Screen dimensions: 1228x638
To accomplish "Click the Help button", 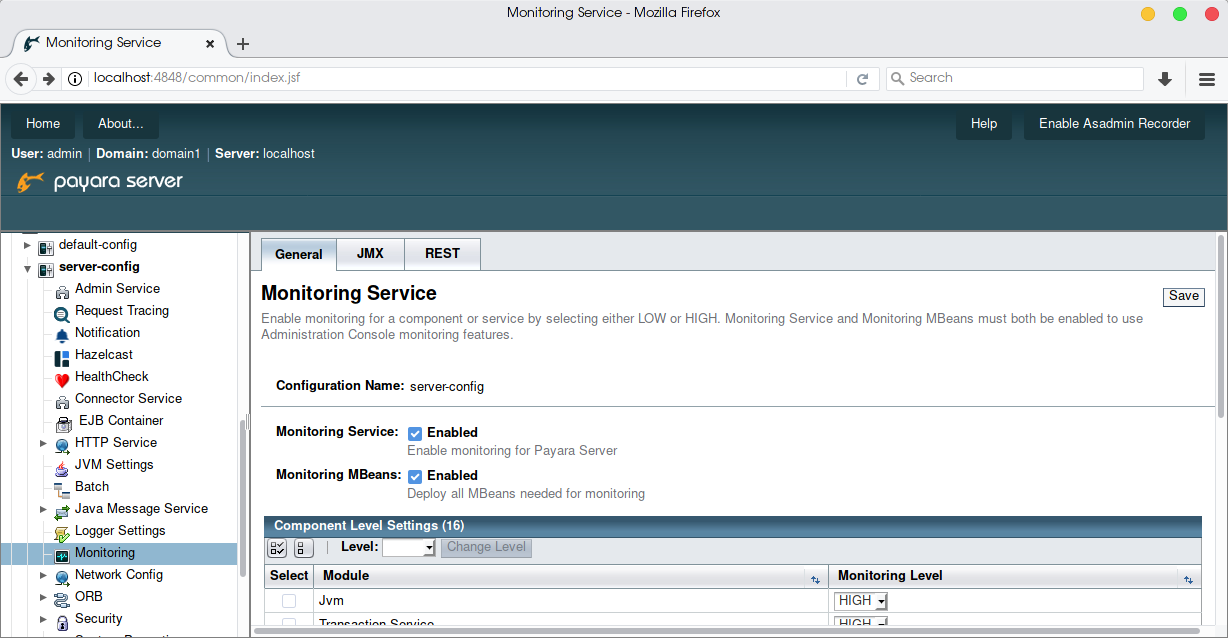I will pos(984,124).
